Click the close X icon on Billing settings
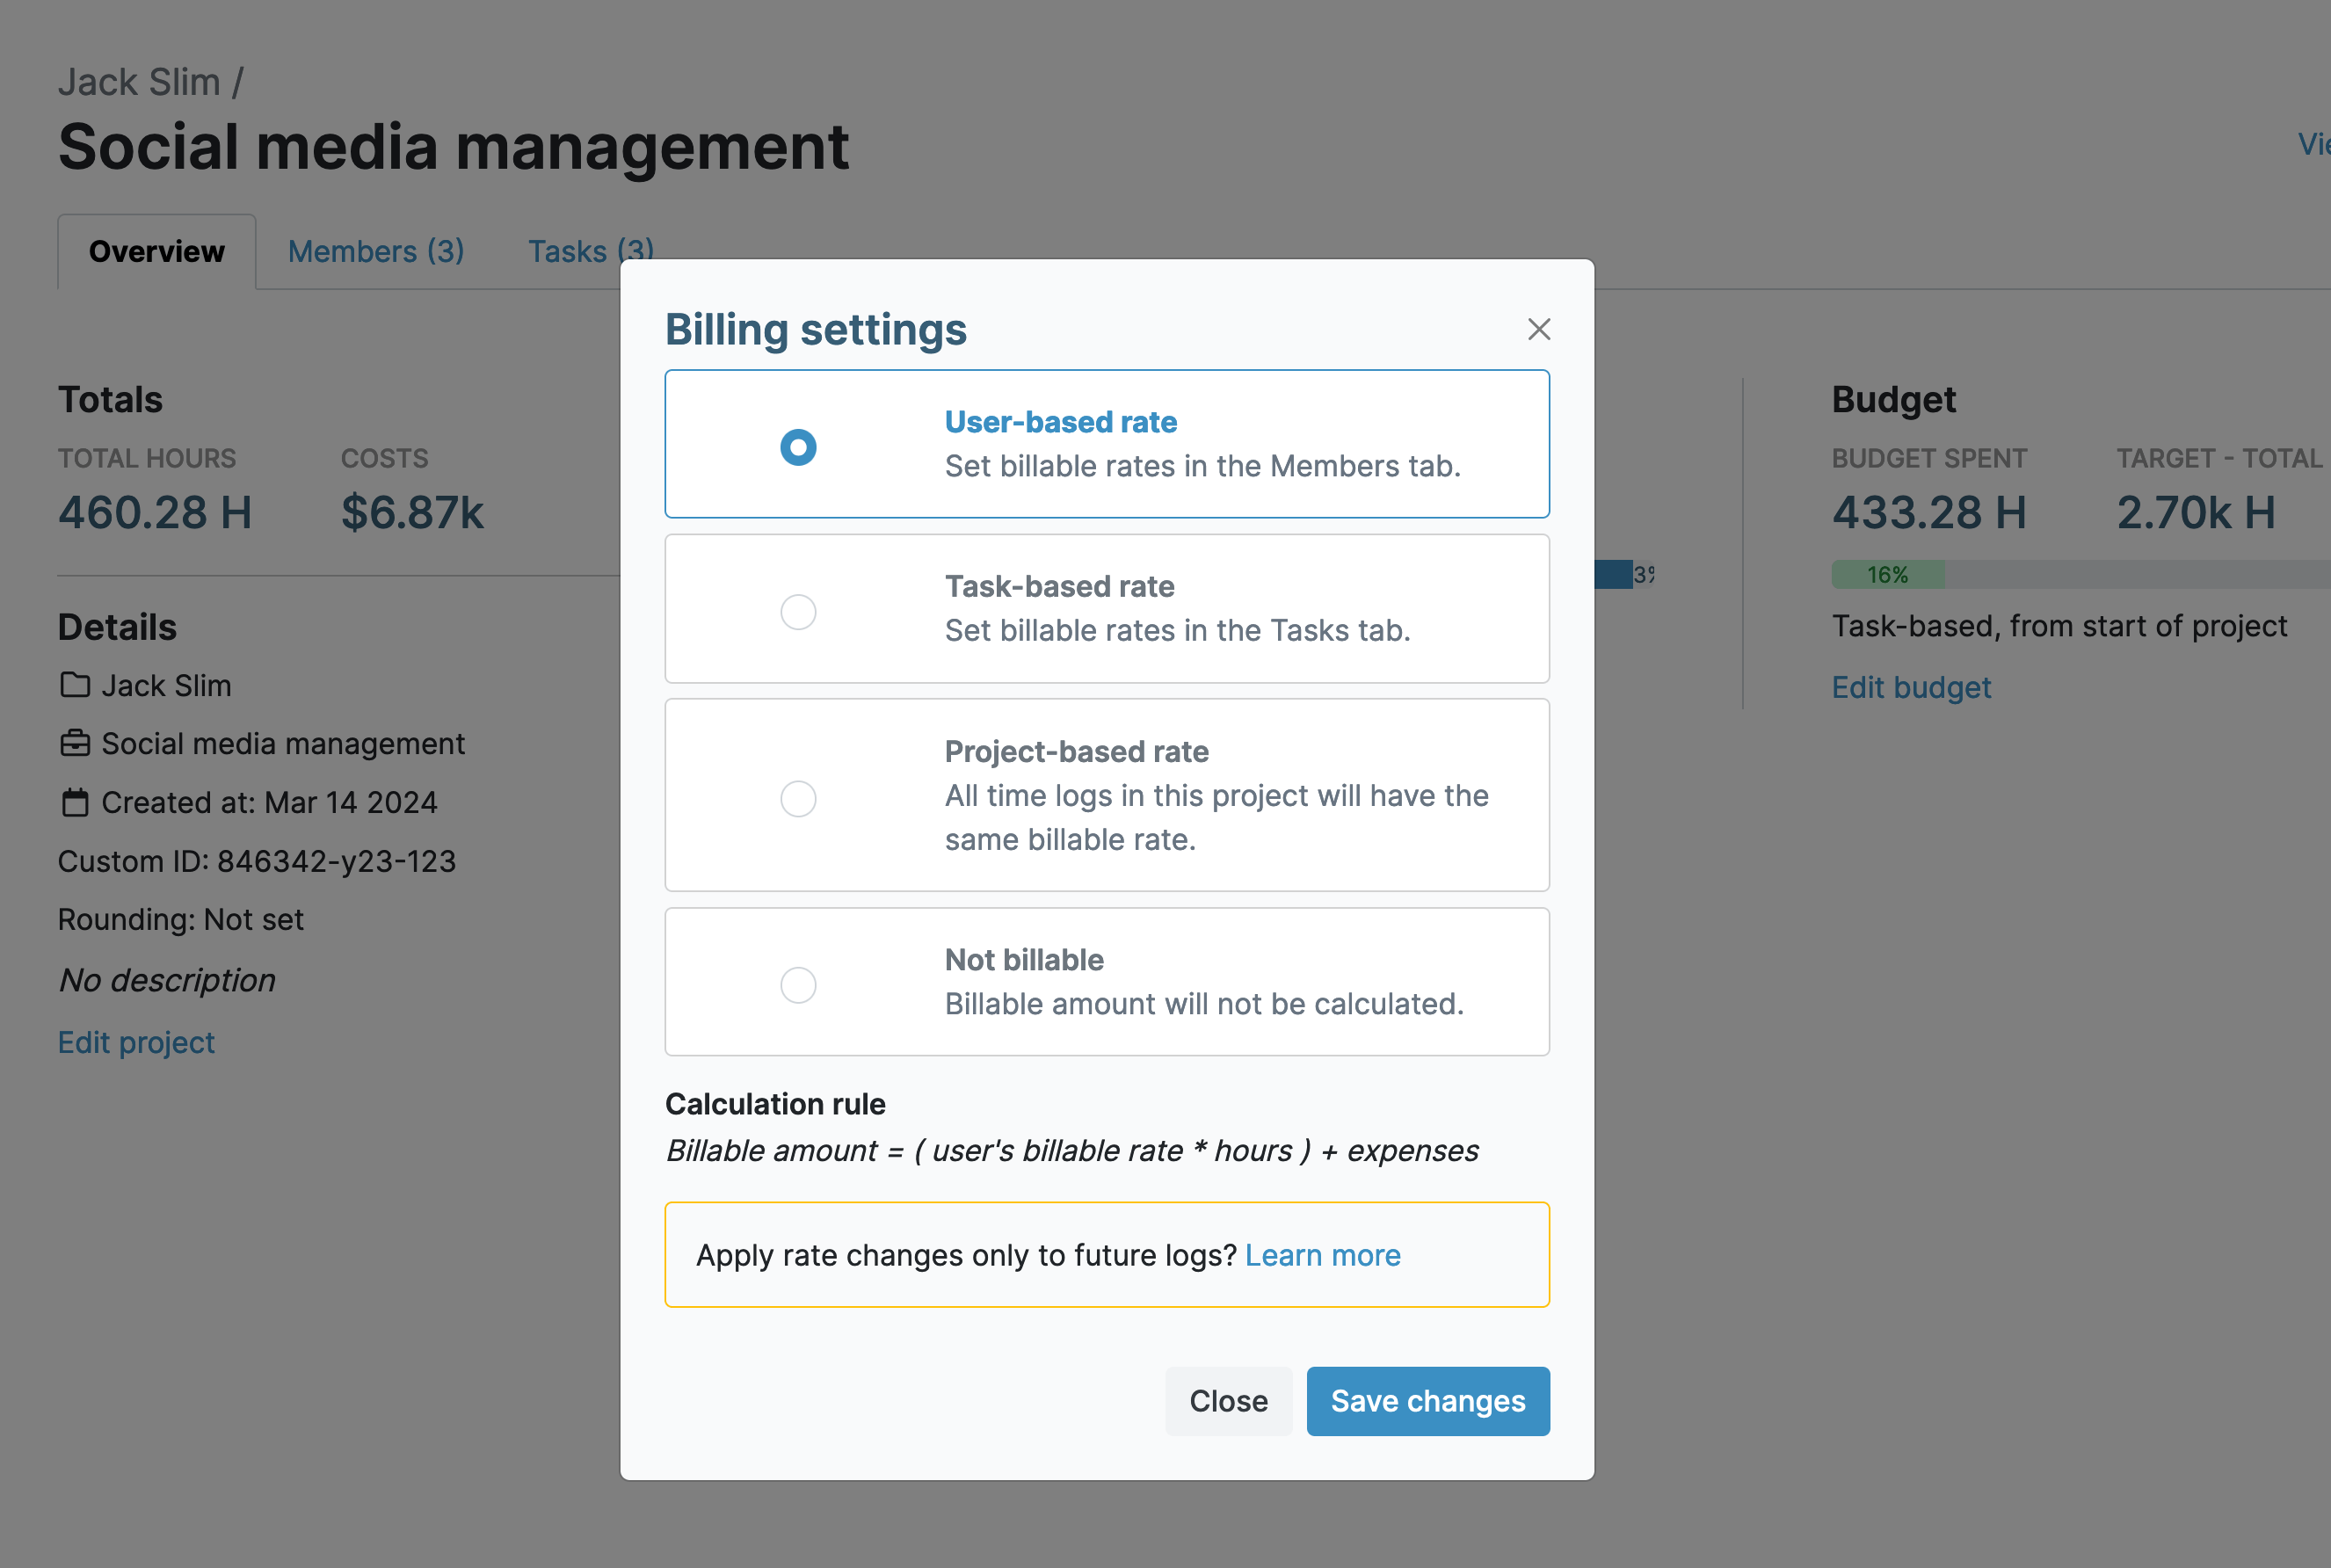The image size is (2331, 1568). click(1540, 329)
